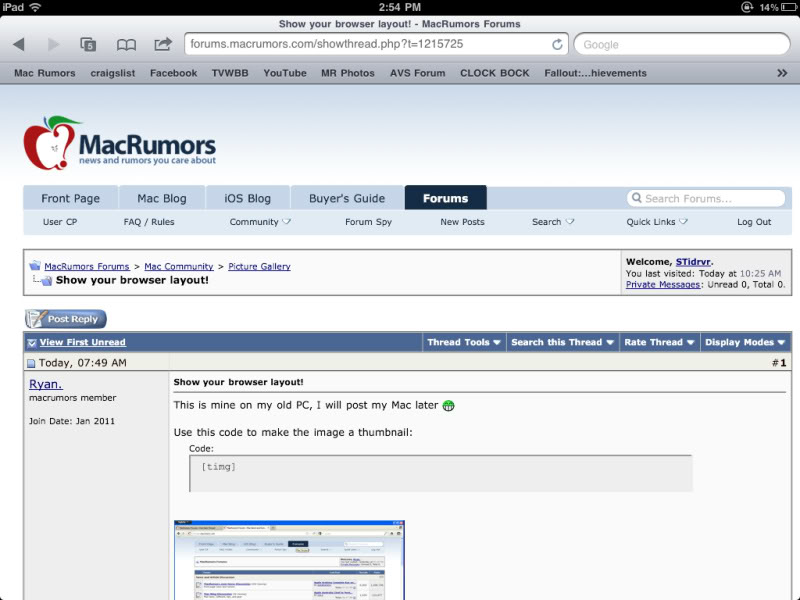Click the View First Unread arrow icon
The height and width of the screenshot is (600, 800).
pos(32,342)
